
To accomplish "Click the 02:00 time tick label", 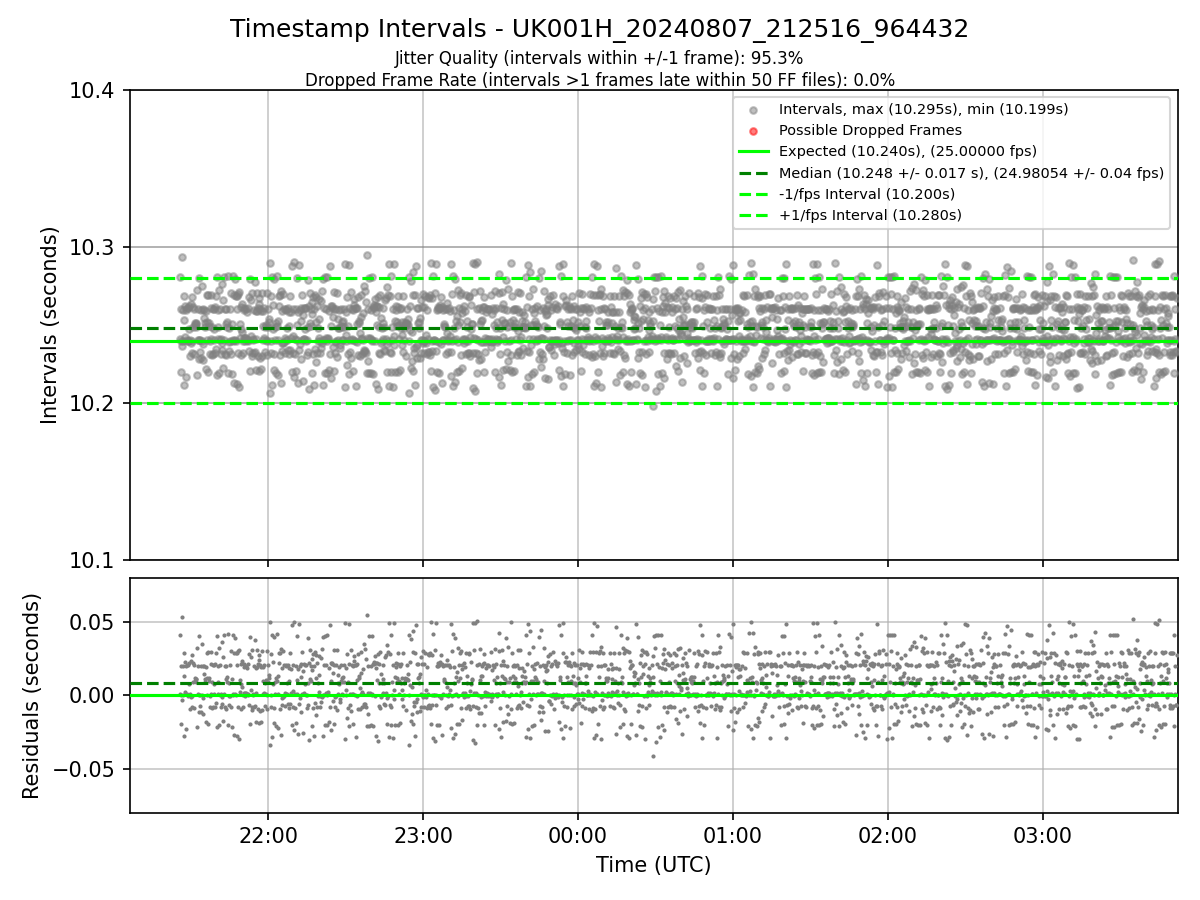I will click(x=888, y=835).
